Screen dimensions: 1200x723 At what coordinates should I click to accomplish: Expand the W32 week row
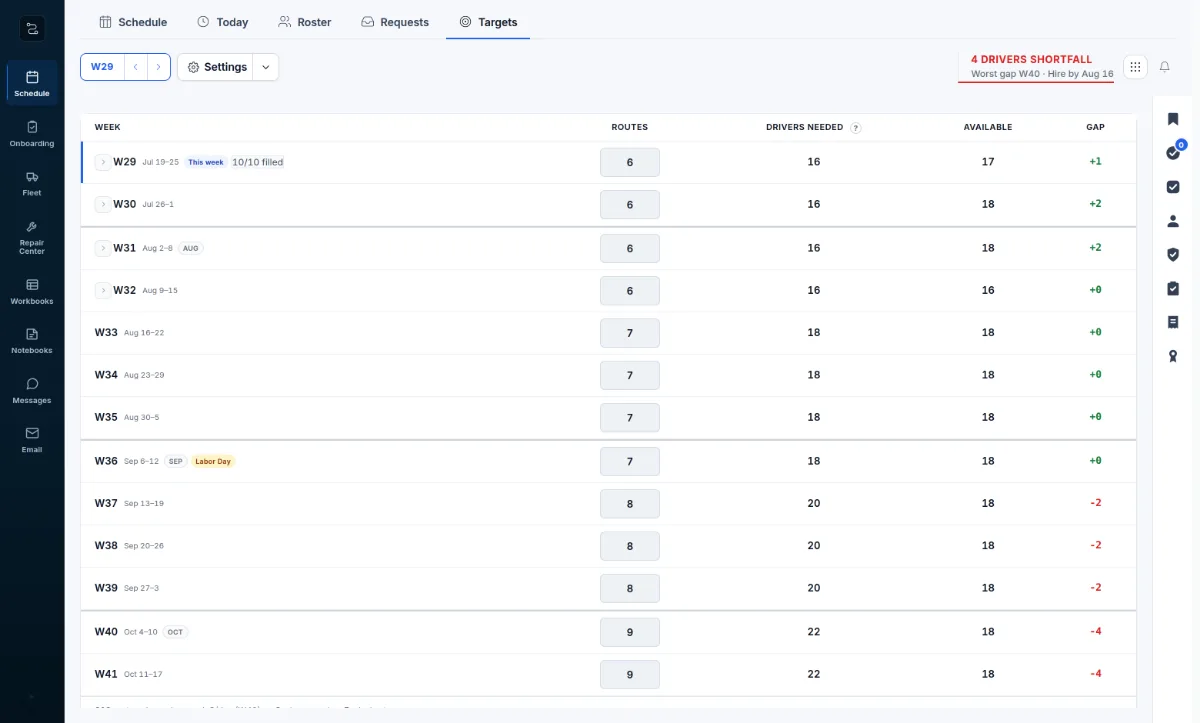[x=102, y=290]
